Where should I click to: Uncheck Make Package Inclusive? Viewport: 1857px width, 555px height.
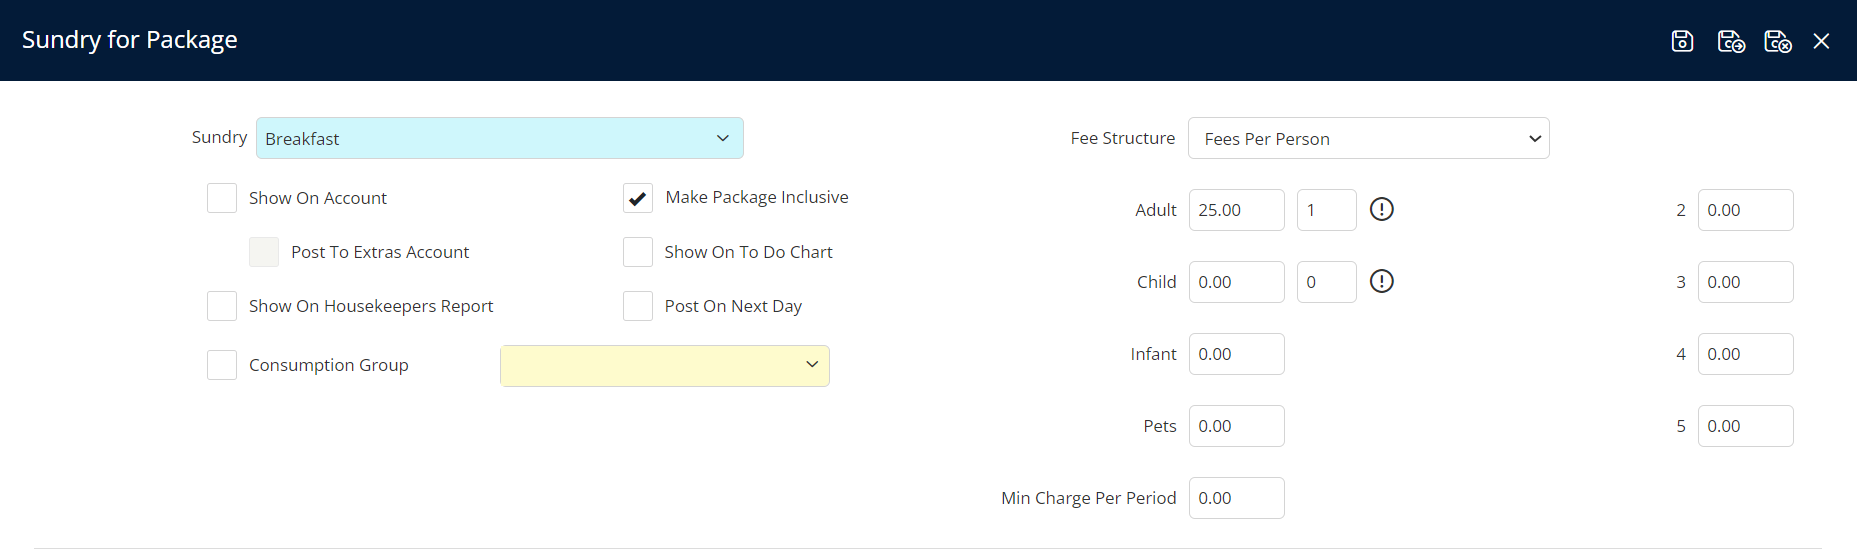pyautogui.click(x=638, y=198)
